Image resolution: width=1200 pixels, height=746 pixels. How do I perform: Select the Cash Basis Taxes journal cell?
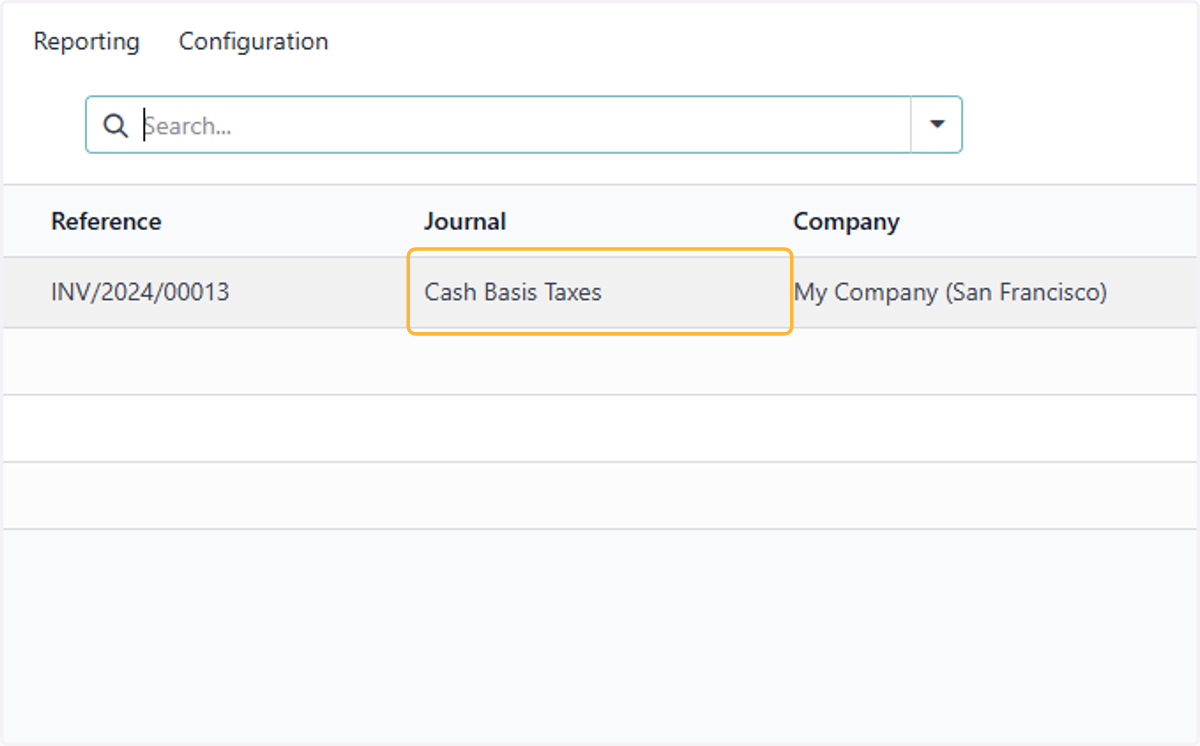(600, 292)
